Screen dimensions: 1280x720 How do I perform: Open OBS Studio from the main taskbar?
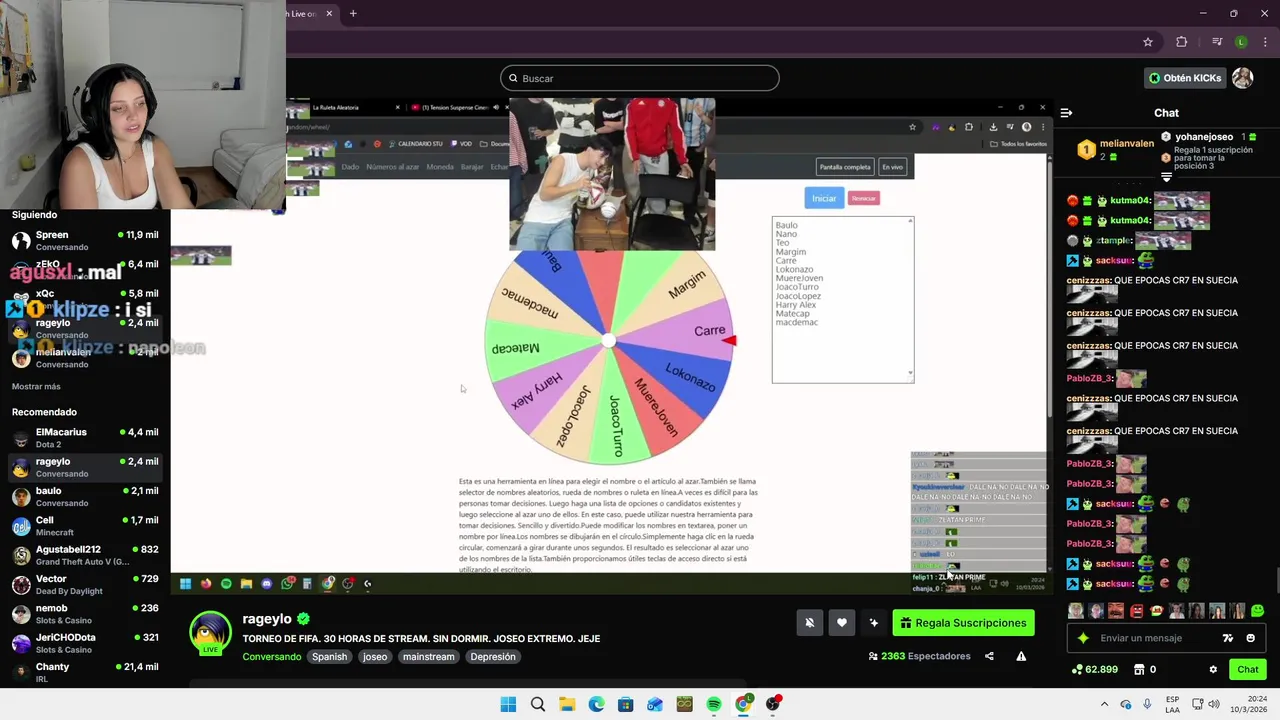point(773,704)
